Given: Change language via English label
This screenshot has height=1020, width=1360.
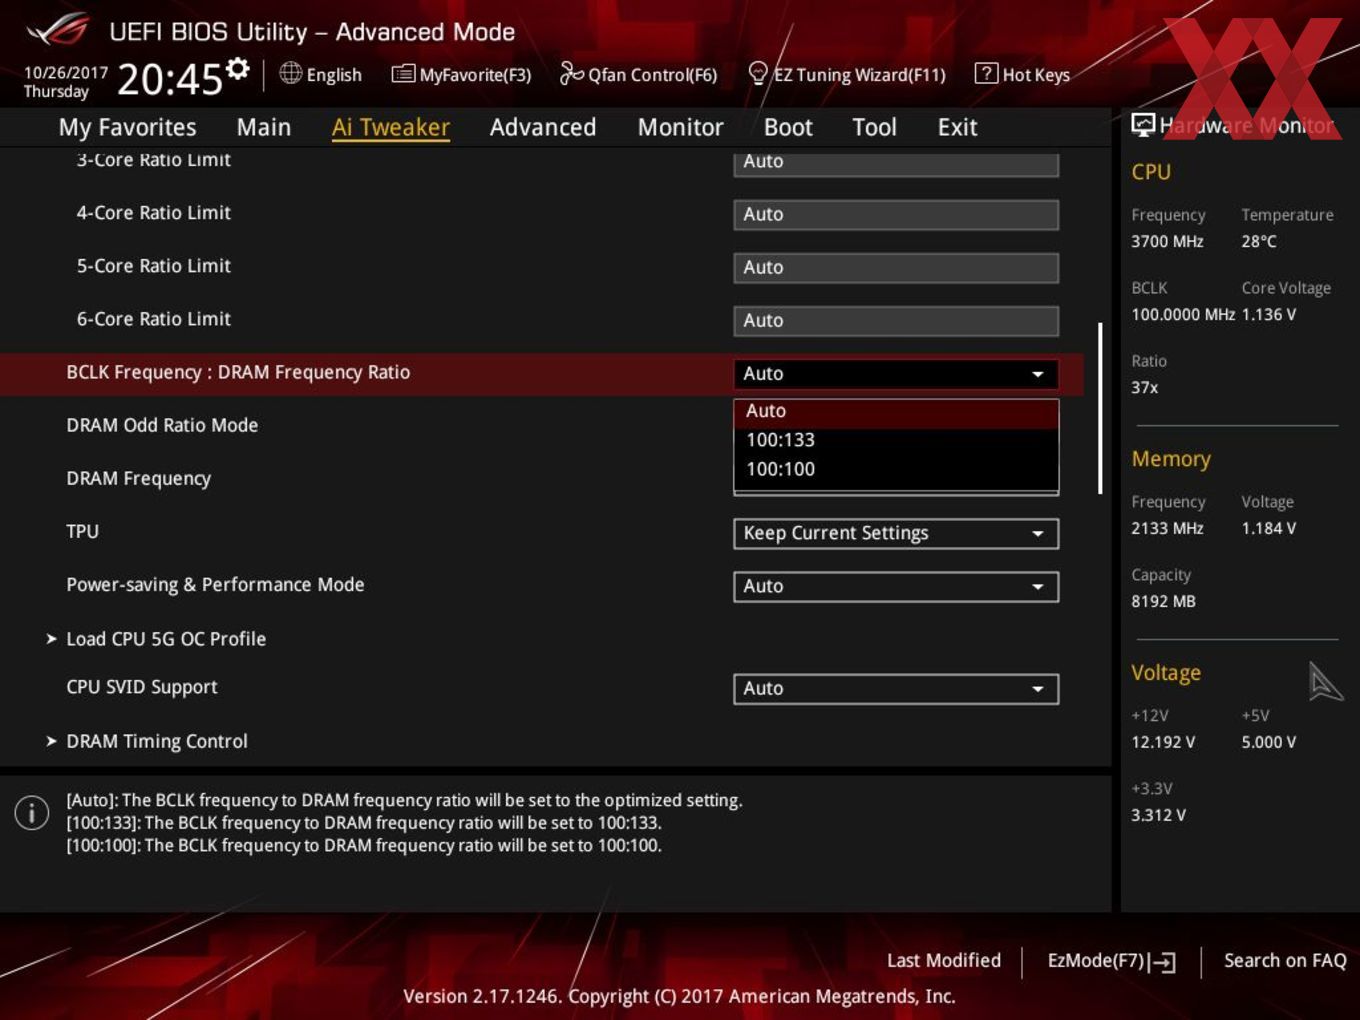Looking at the screenshot, I should (334, 75).
